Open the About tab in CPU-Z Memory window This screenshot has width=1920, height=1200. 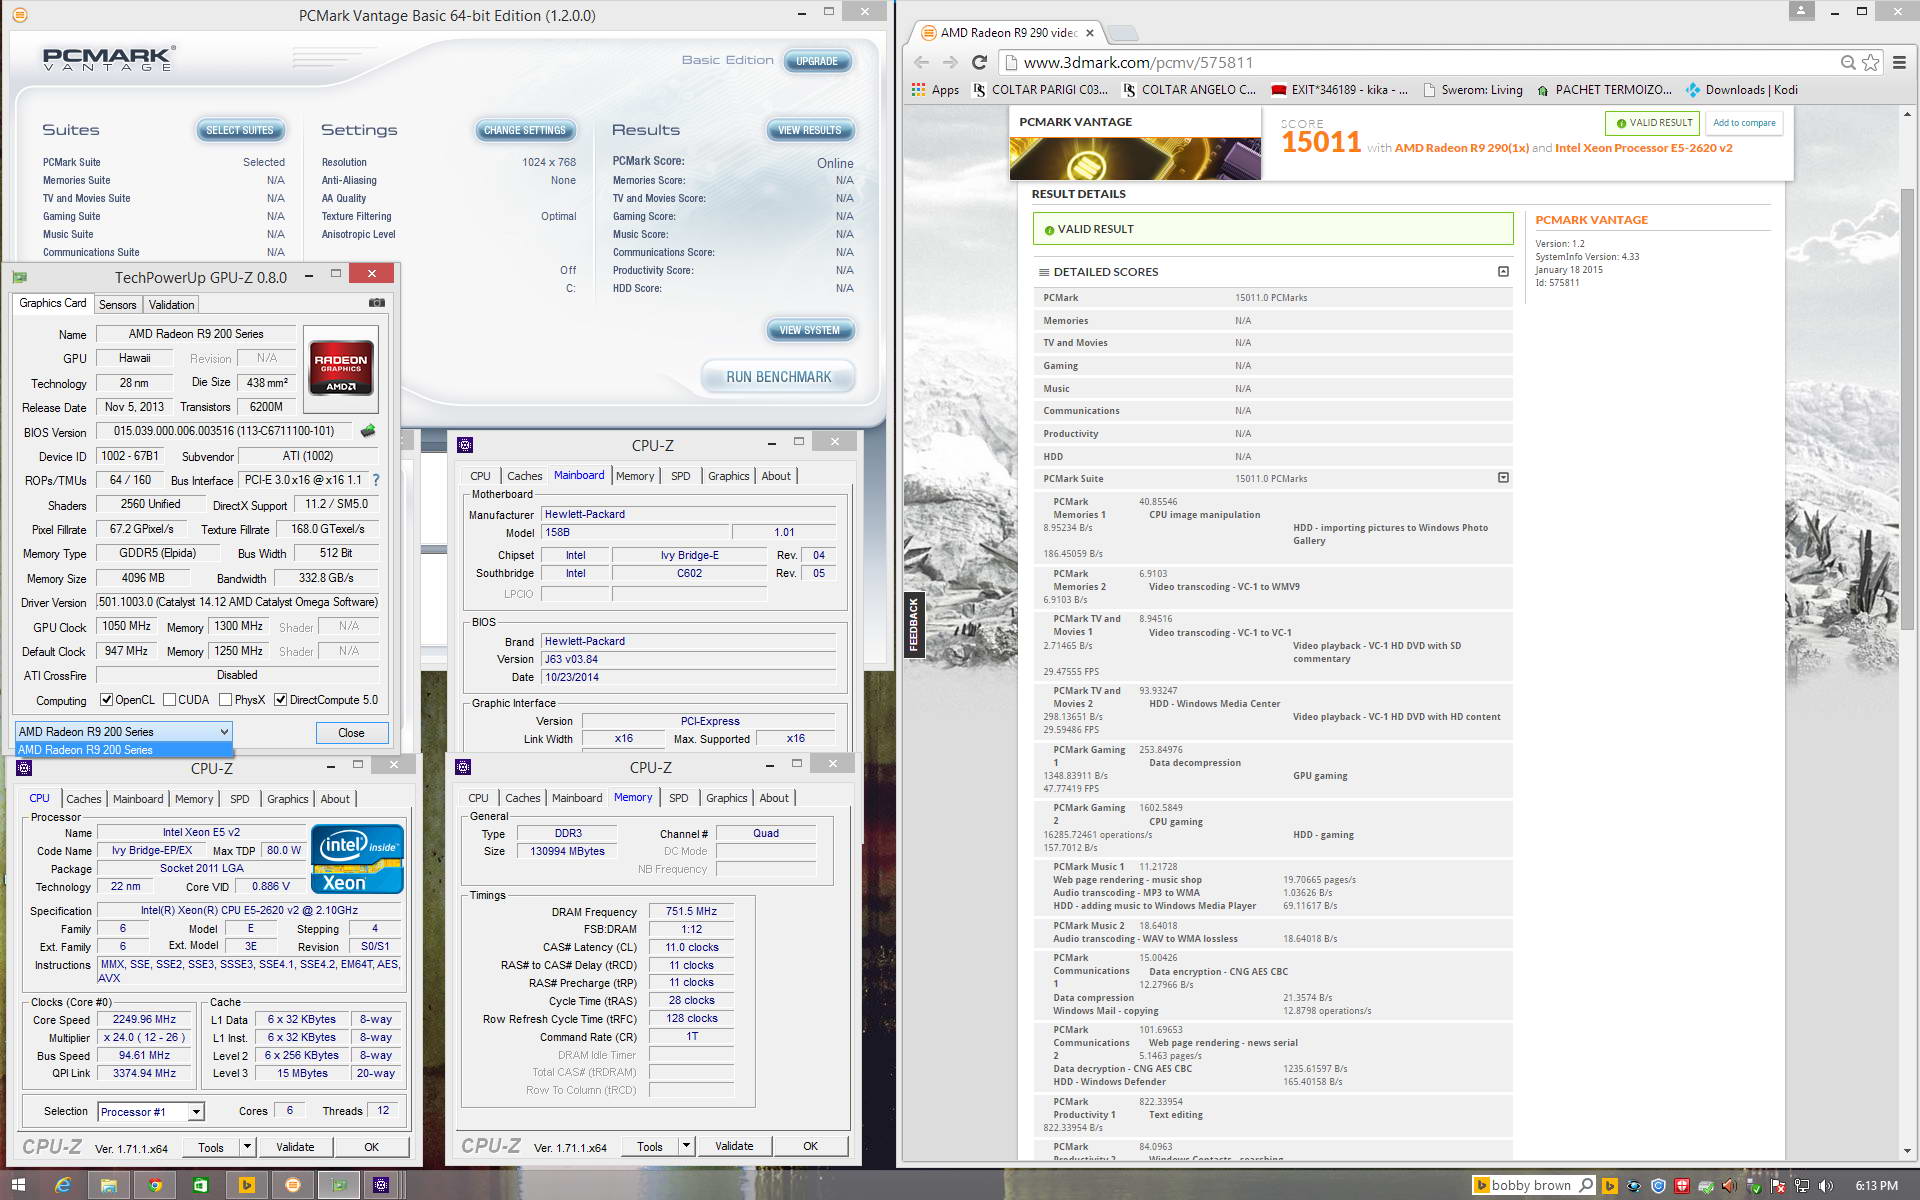[x=774, y=798]
